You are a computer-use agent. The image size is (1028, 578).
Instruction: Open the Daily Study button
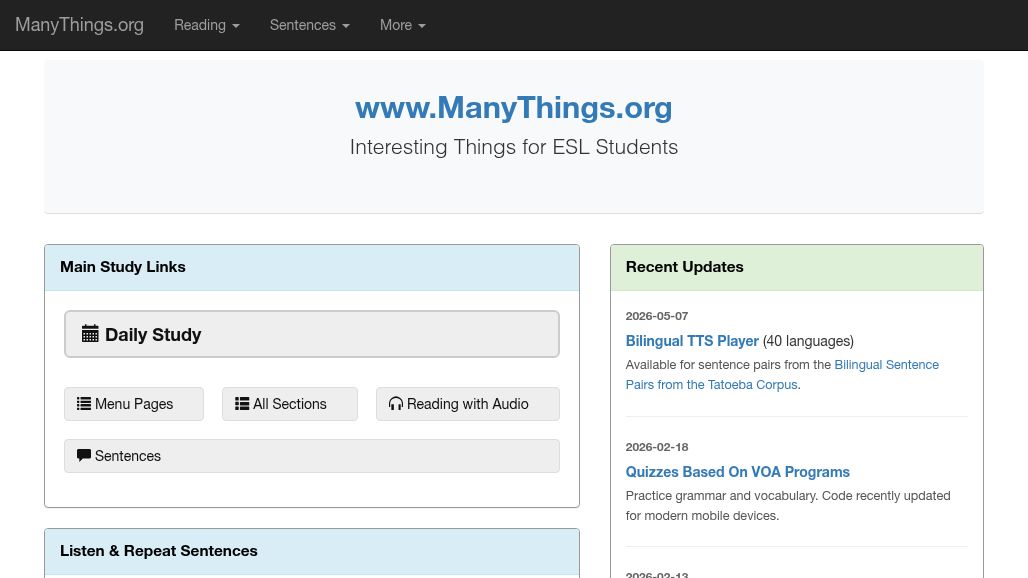click(x=311, y=334)
